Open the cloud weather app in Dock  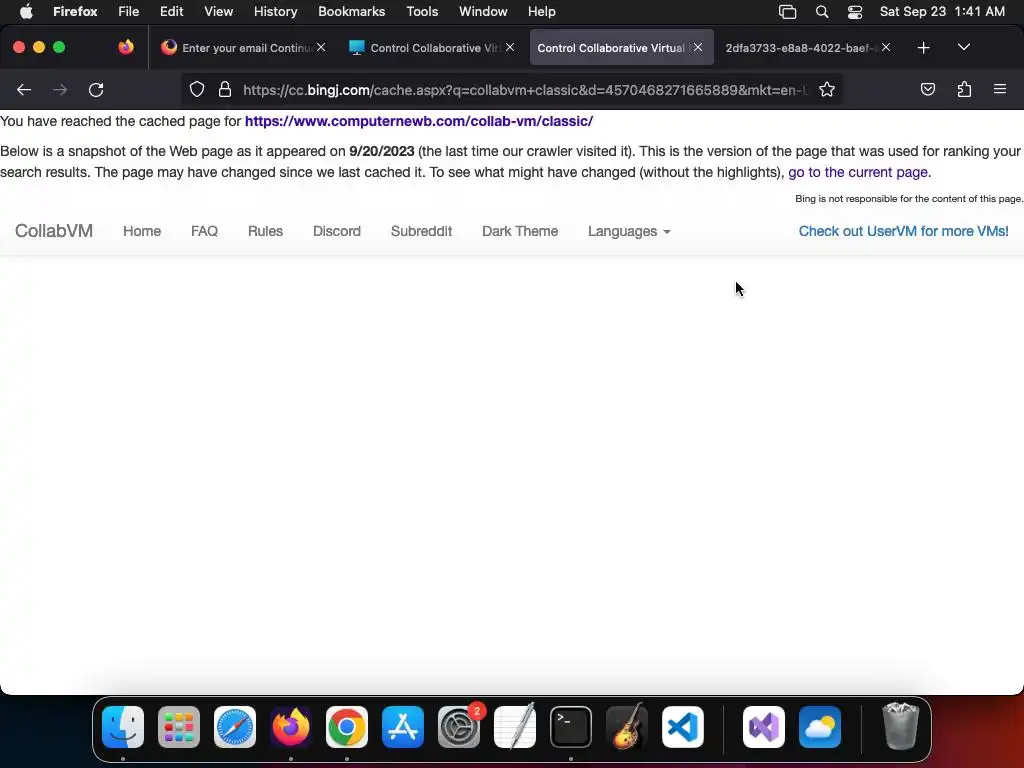pos(820,727)
